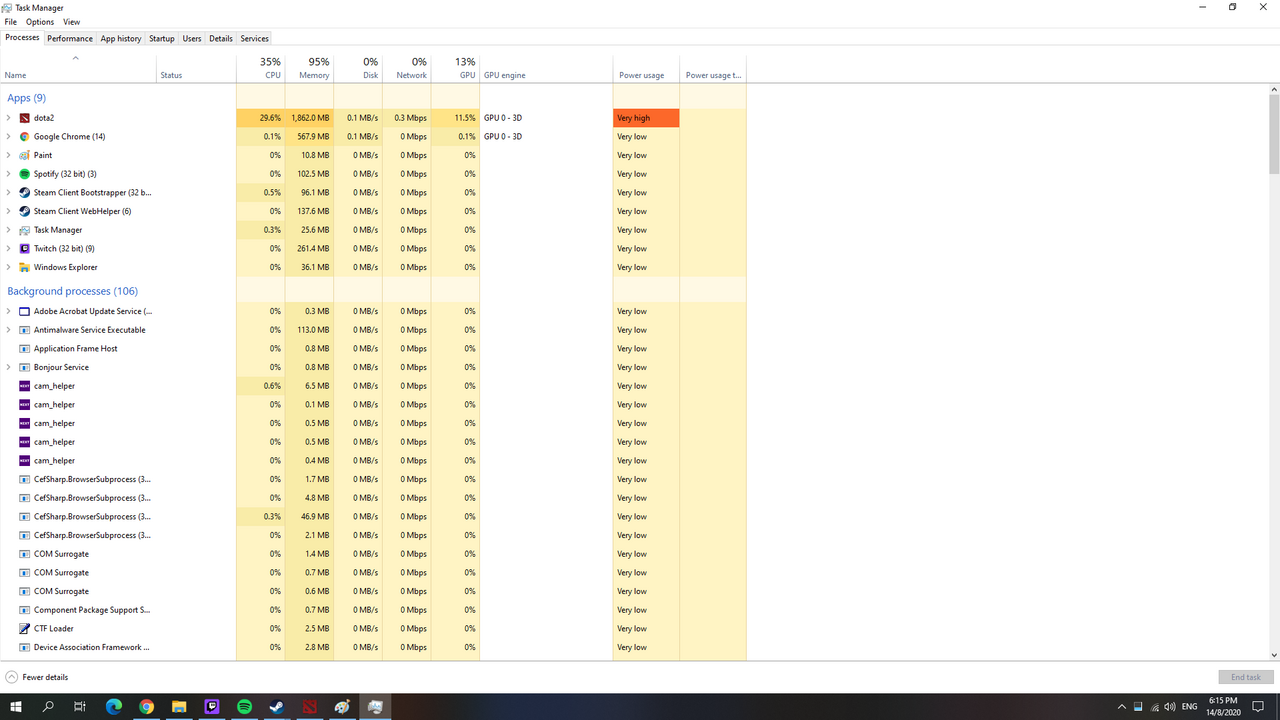
Task: Expand the Antimalware Service Executable group
Action: 8,330
